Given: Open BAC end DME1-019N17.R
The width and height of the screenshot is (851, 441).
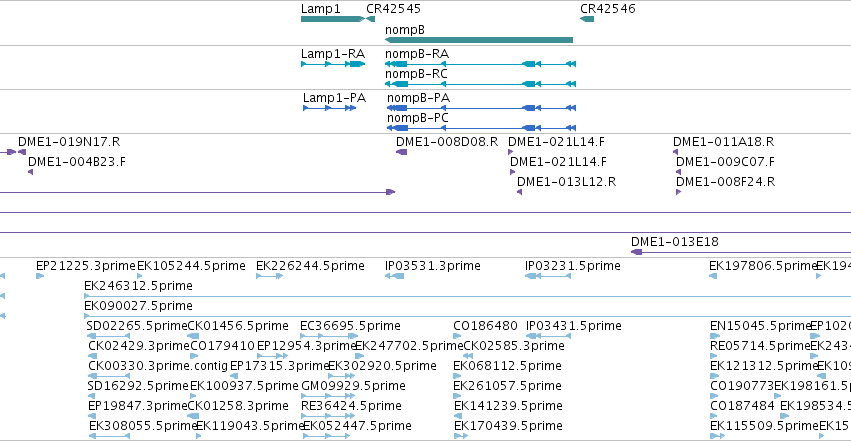Looking at the screenshot, I should point(22,152).
